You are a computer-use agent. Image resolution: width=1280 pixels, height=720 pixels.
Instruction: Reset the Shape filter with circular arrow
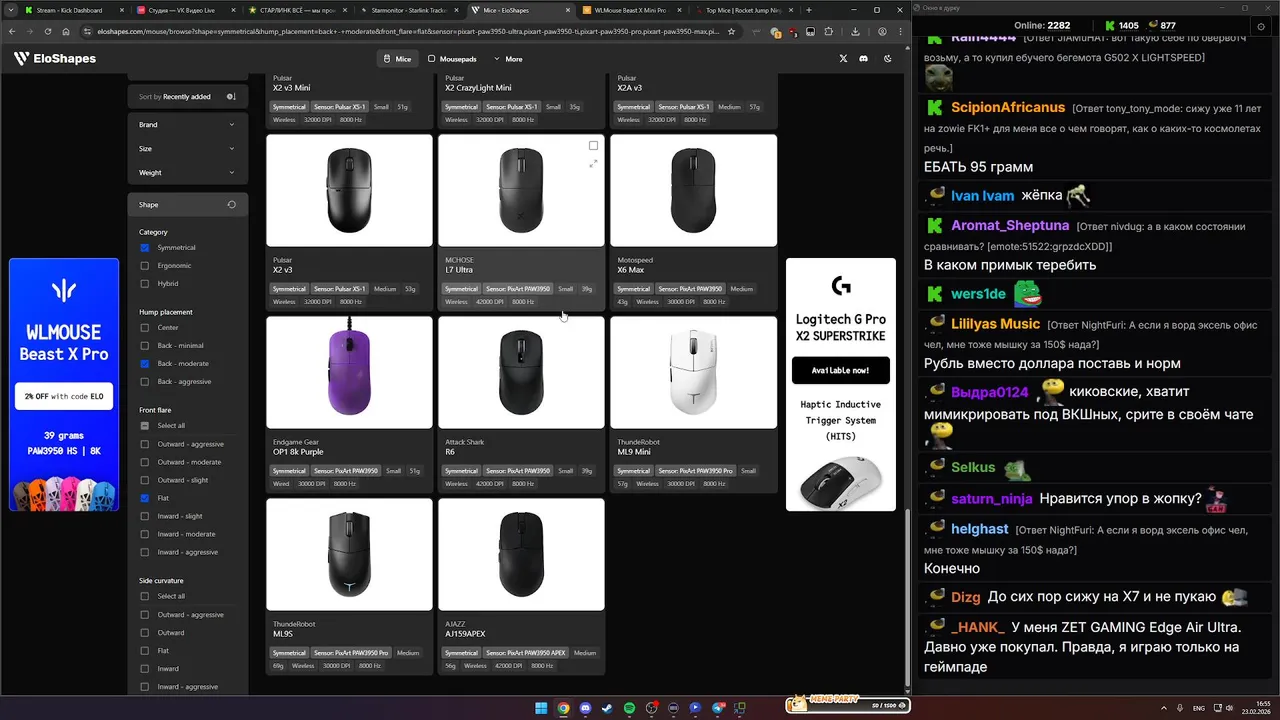231,204
